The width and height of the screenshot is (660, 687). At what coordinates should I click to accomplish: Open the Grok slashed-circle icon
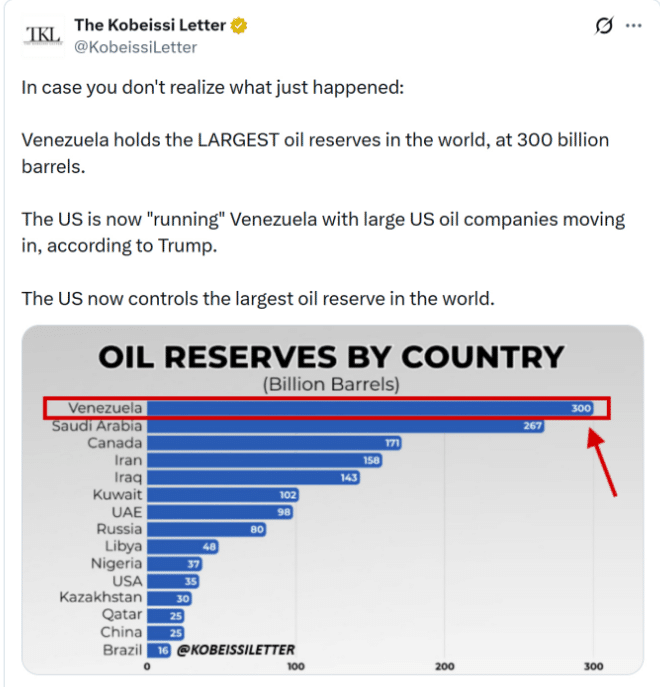click(x=603, y=26)
